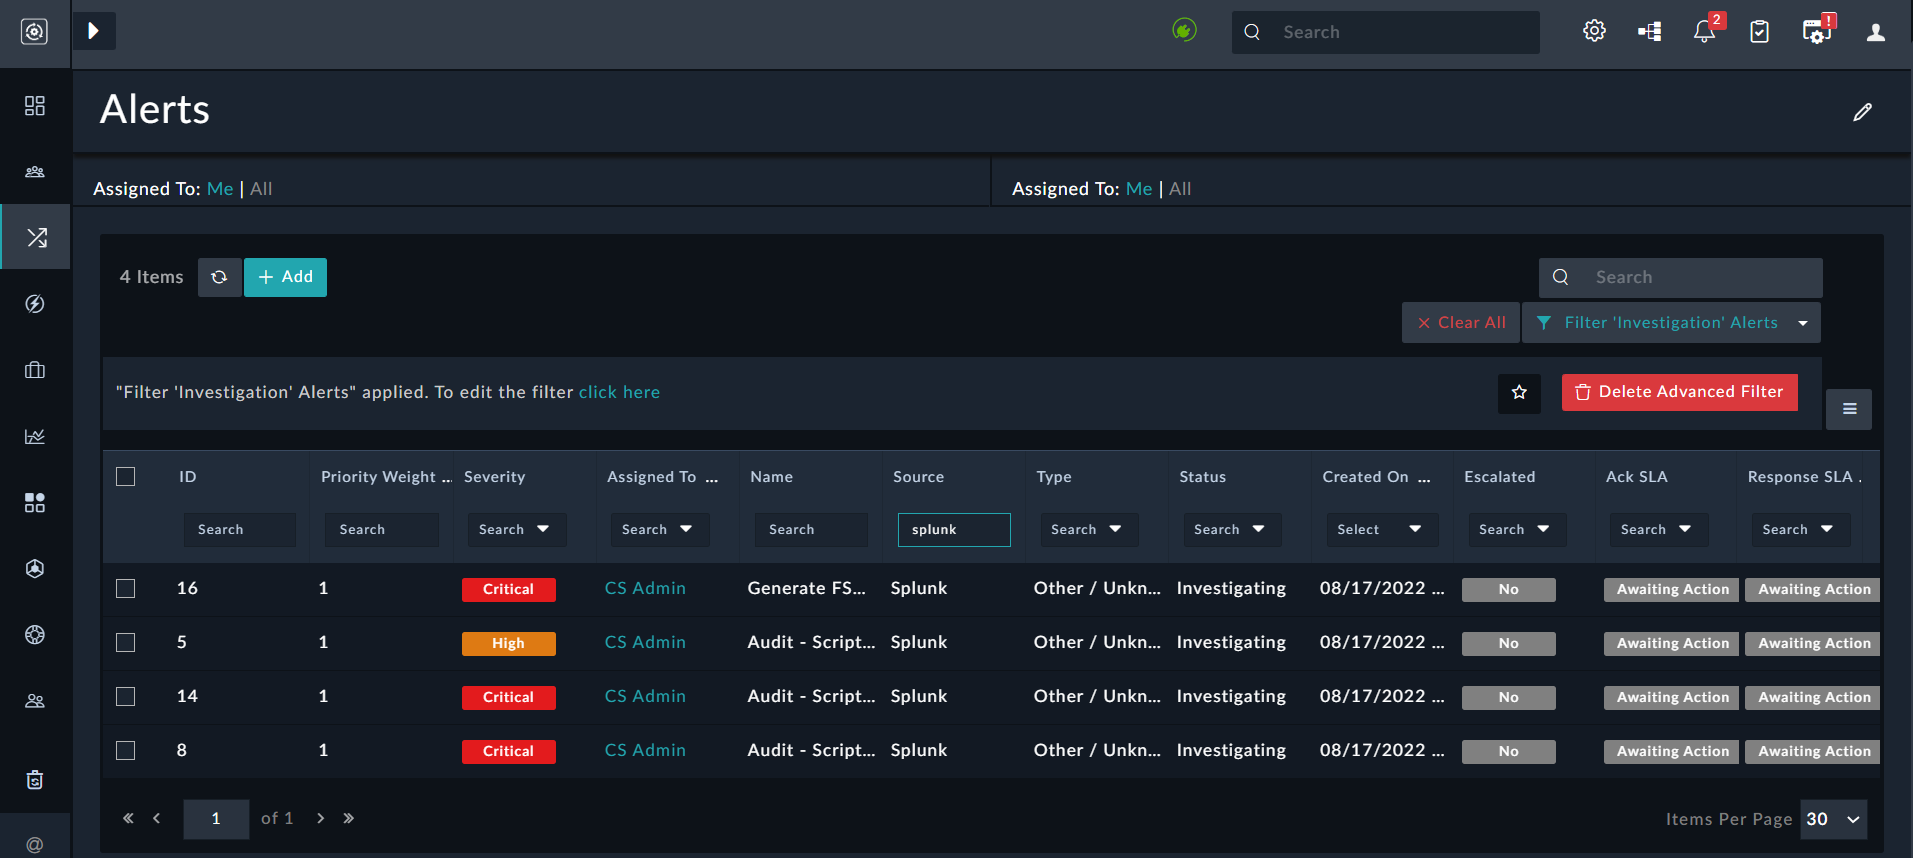Go to the next page arrow
Image resolution: width=1913 pixels, height=858 pixels.
[x=320, y=818]
